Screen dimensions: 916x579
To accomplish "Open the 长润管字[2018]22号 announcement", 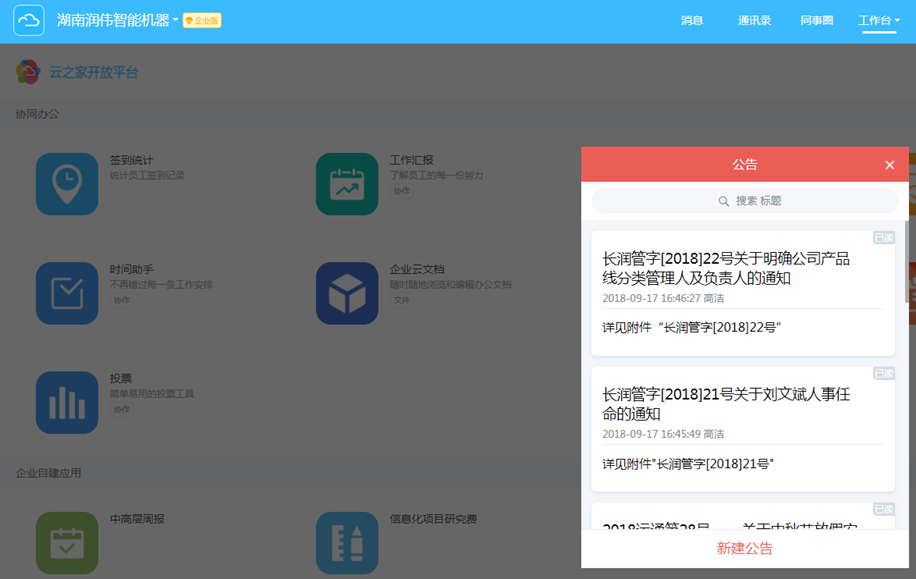I will [x=726, y=268].
